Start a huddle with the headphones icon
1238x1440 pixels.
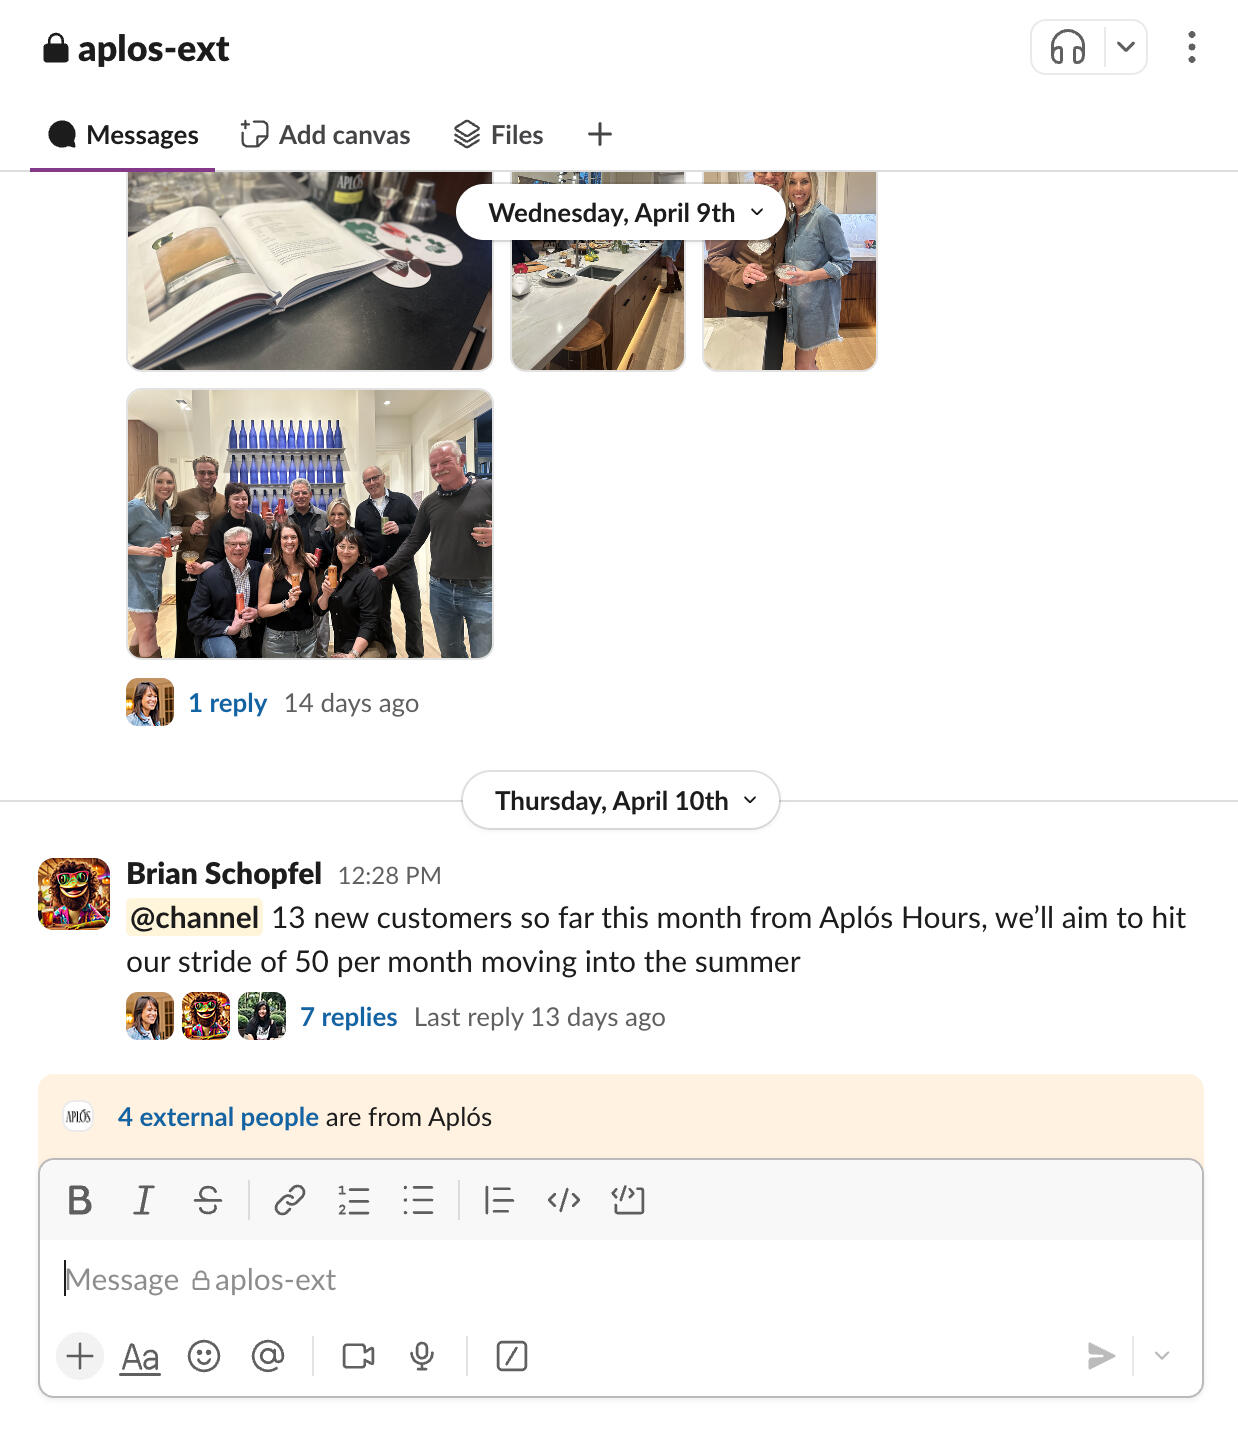click(x=1067, y=47)
